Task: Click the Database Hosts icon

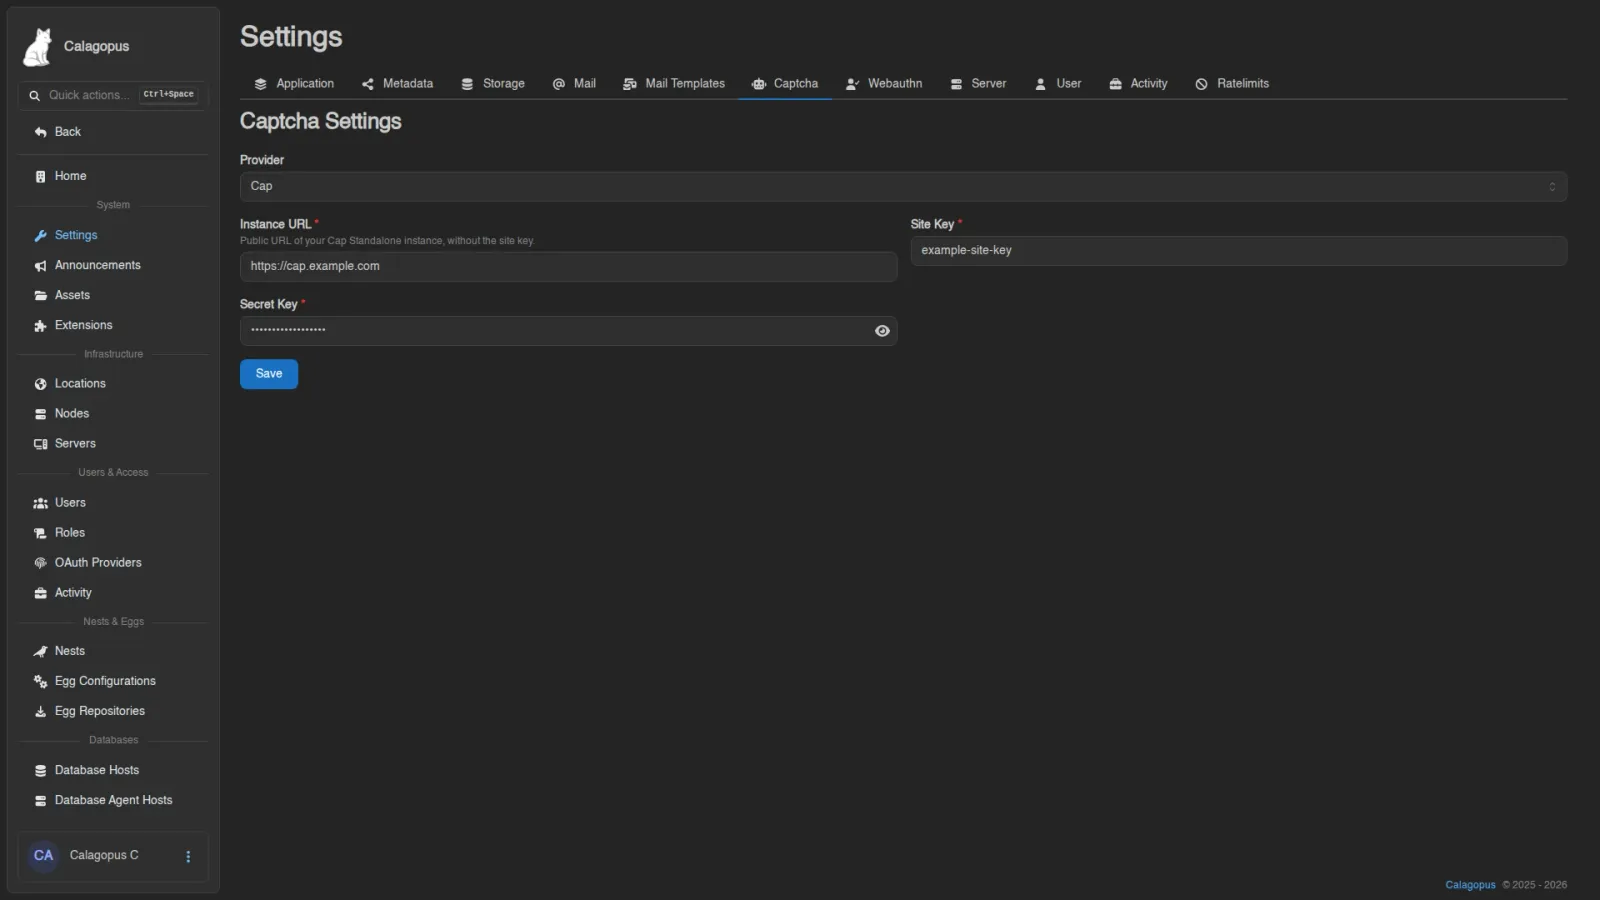Action: click(40, 771)
